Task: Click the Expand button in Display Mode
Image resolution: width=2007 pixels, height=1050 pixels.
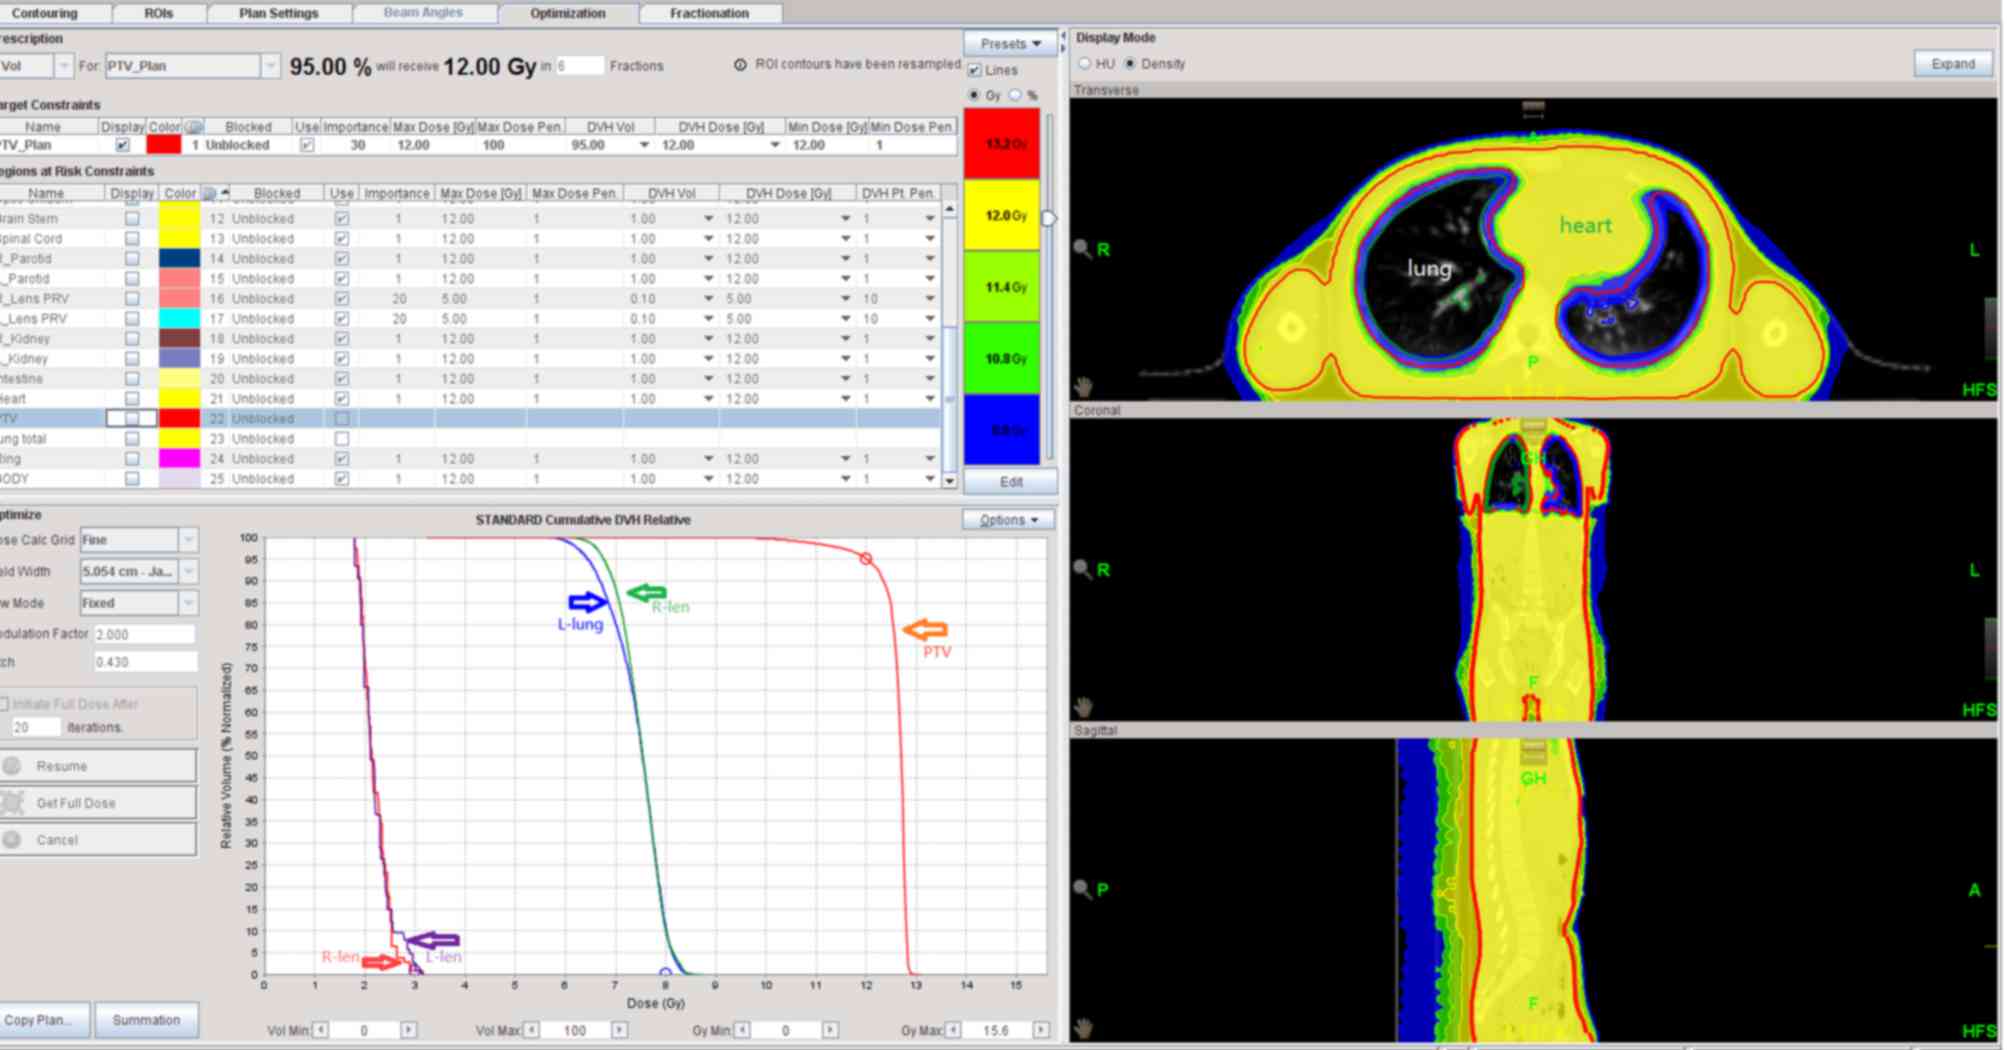Action: point(1952,64)
